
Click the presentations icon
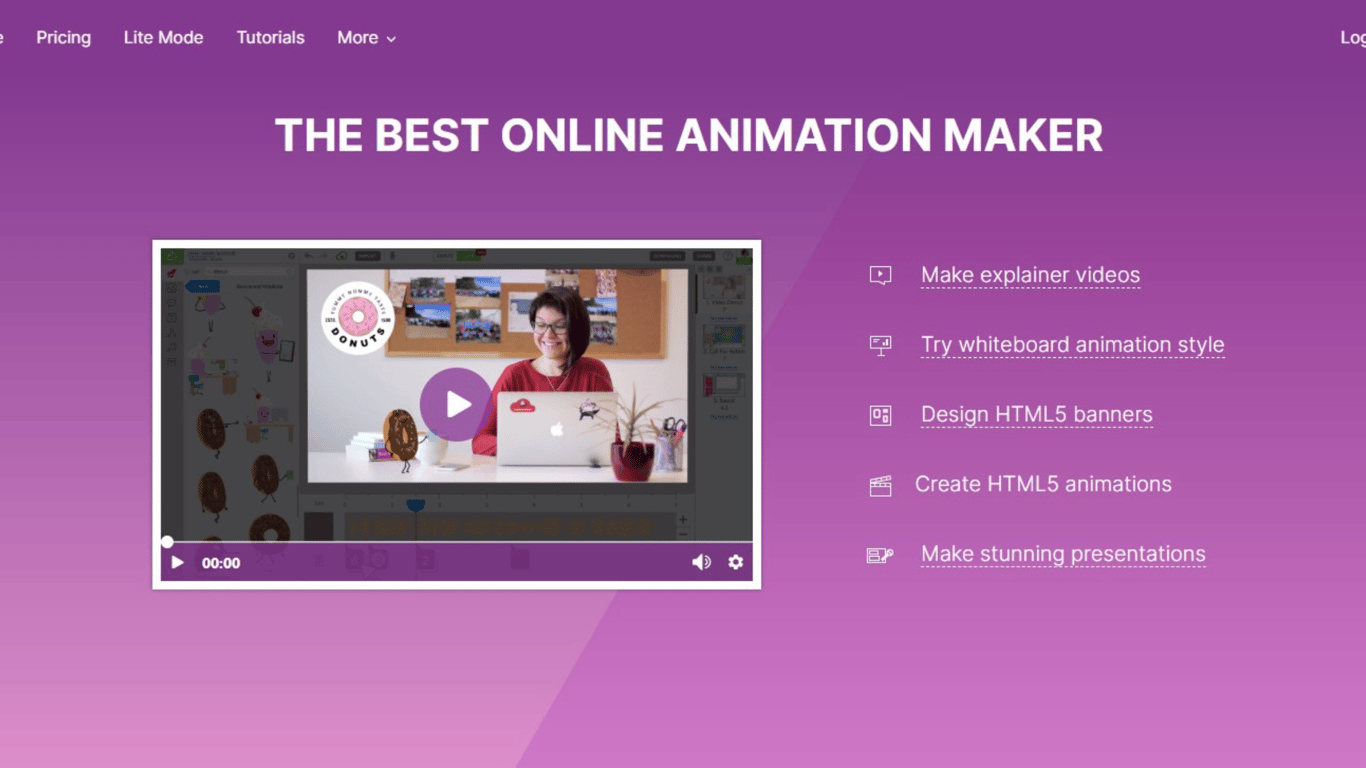click(880, 555)
